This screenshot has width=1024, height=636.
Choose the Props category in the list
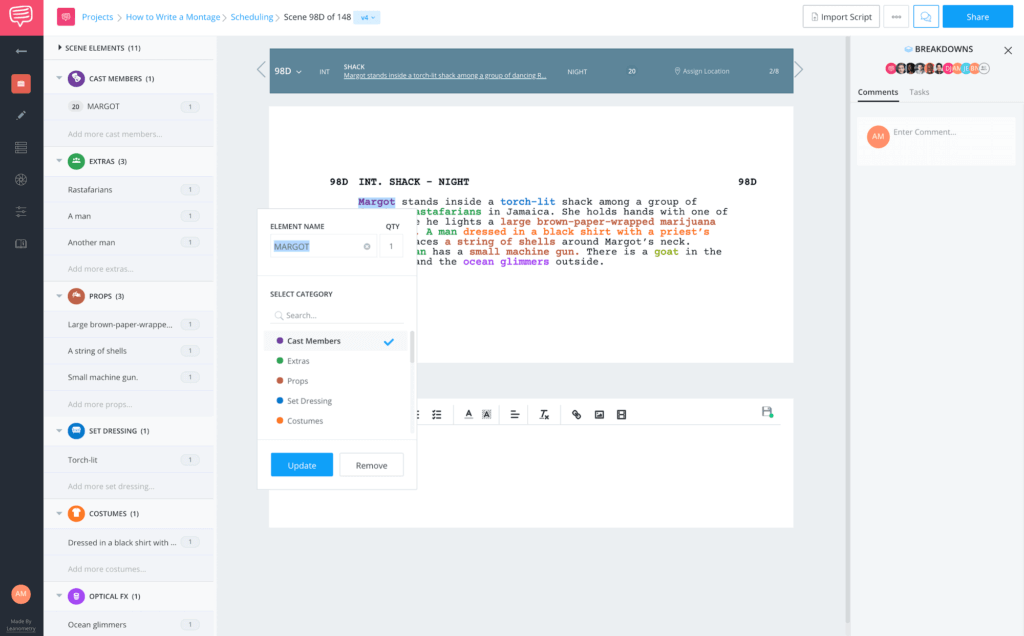297,381
